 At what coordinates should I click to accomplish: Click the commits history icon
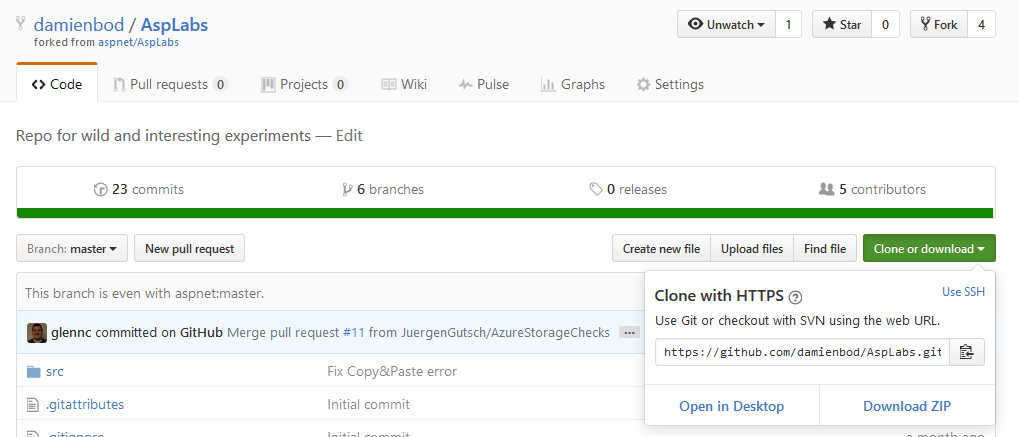click(x=101, y=189)
